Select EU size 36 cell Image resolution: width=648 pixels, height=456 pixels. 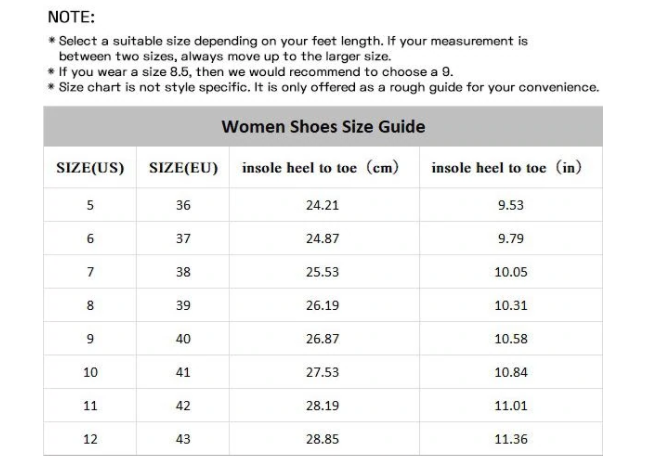click(x=183, y=205)
